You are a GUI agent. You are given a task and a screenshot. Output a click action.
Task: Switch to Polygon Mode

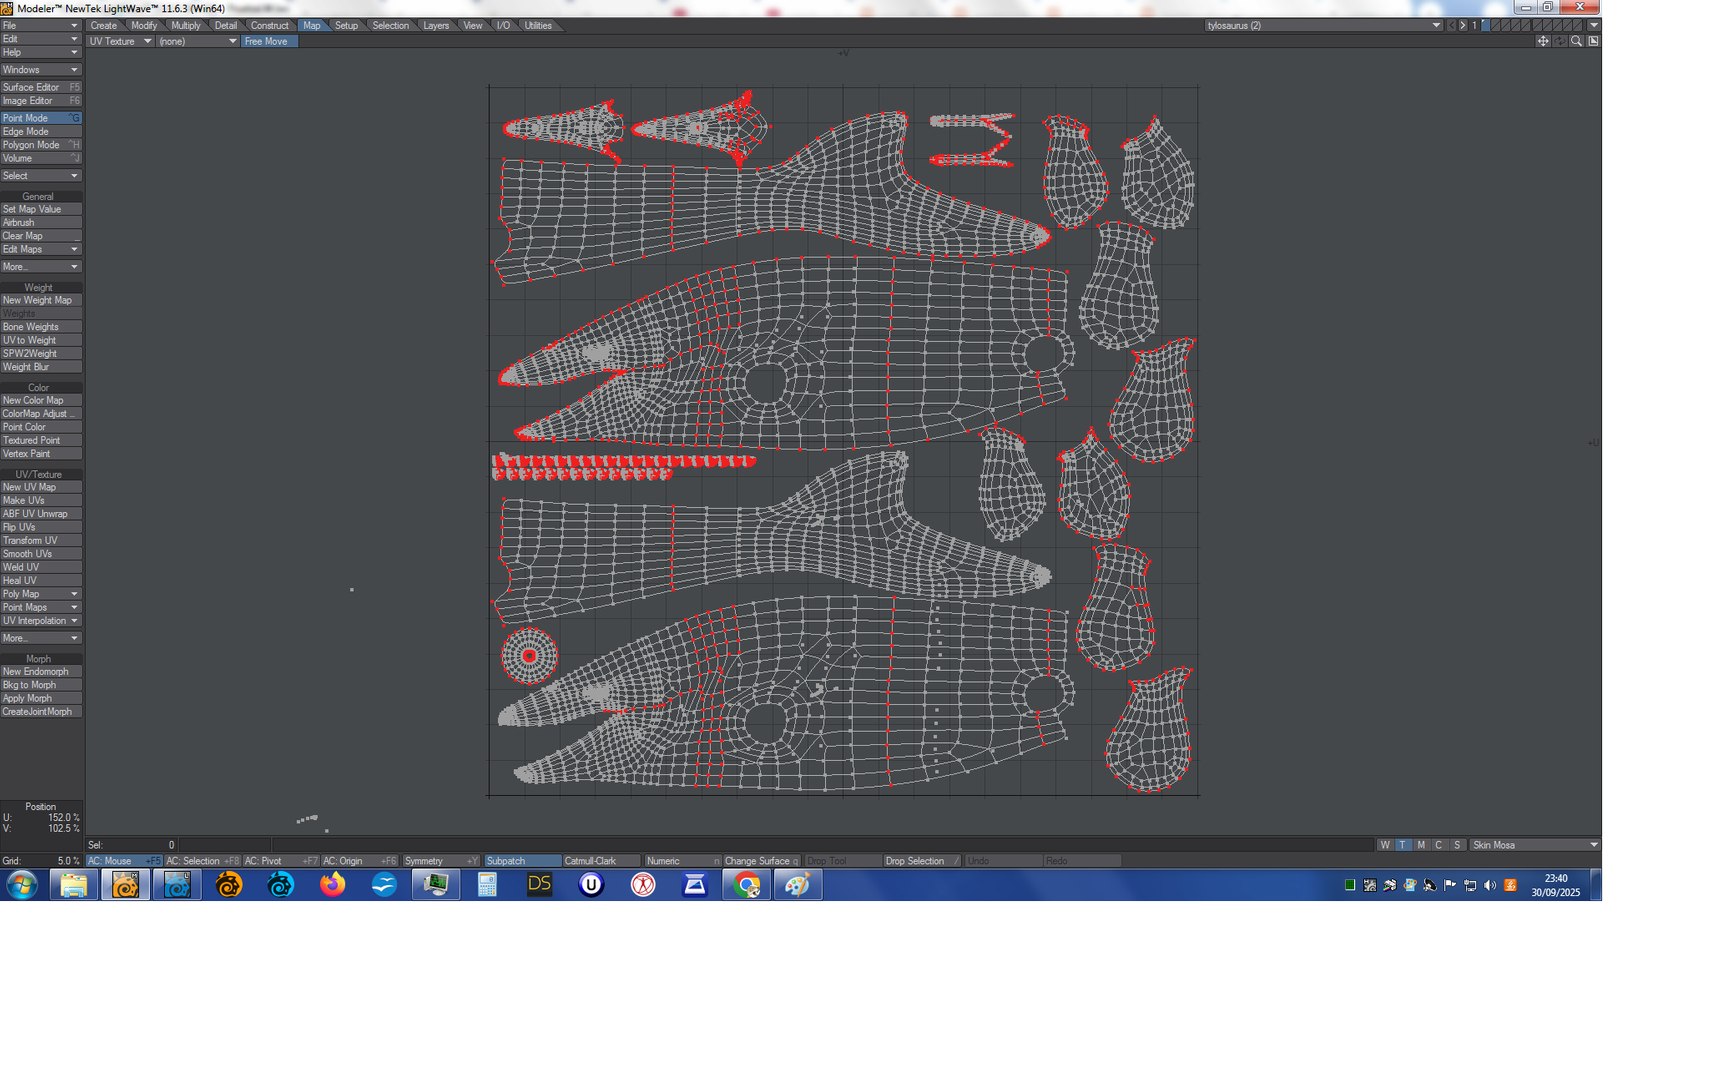(41, 145)
